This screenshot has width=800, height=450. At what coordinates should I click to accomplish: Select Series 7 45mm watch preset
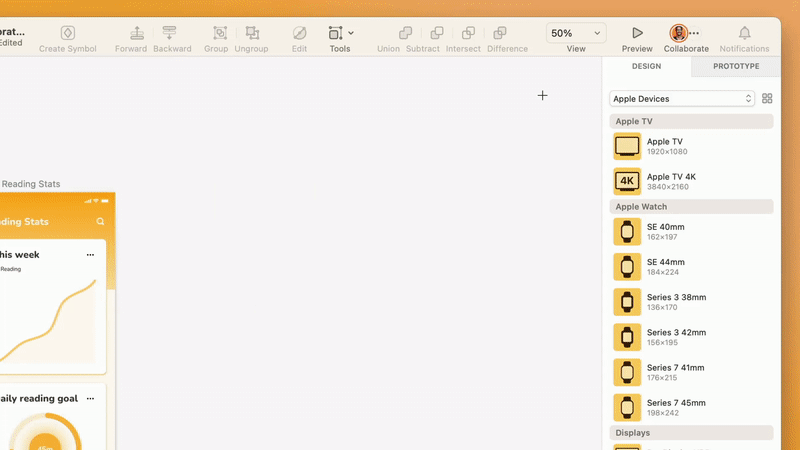(691, 408)
